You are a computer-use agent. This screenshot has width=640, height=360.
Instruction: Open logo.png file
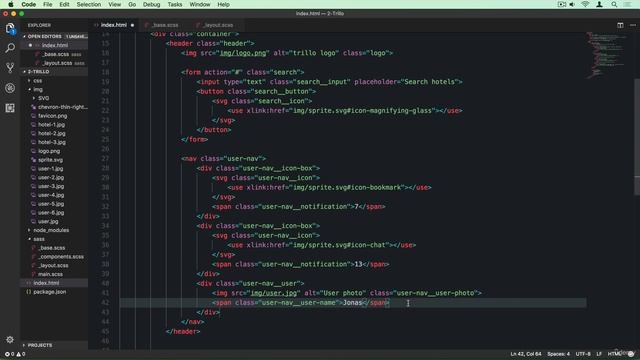49,151
